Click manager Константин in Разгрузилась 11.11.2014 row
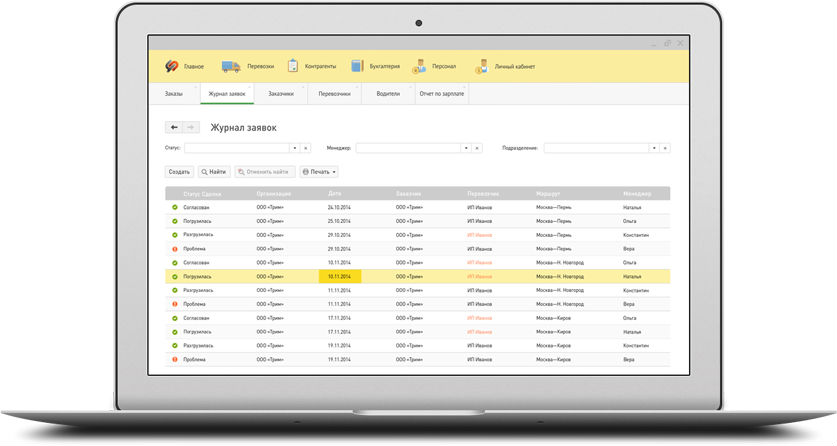This screenshot has width=837, height=446. (x=636, y=290)
